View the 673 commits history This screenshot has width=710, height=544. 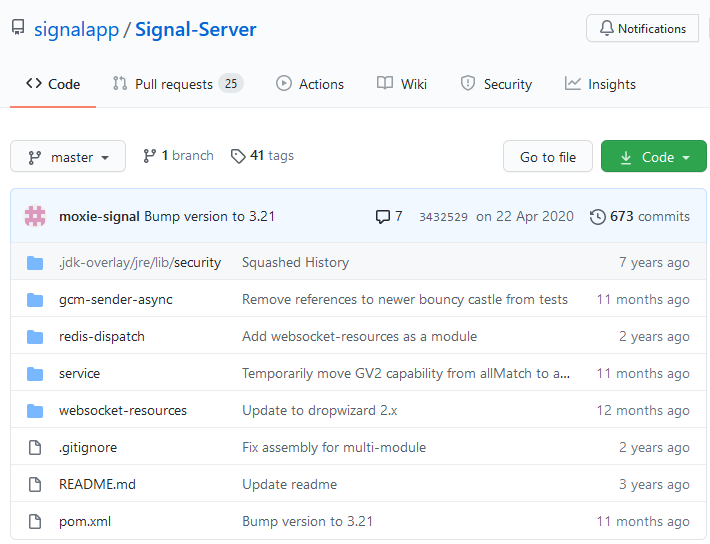click(640, 217)
